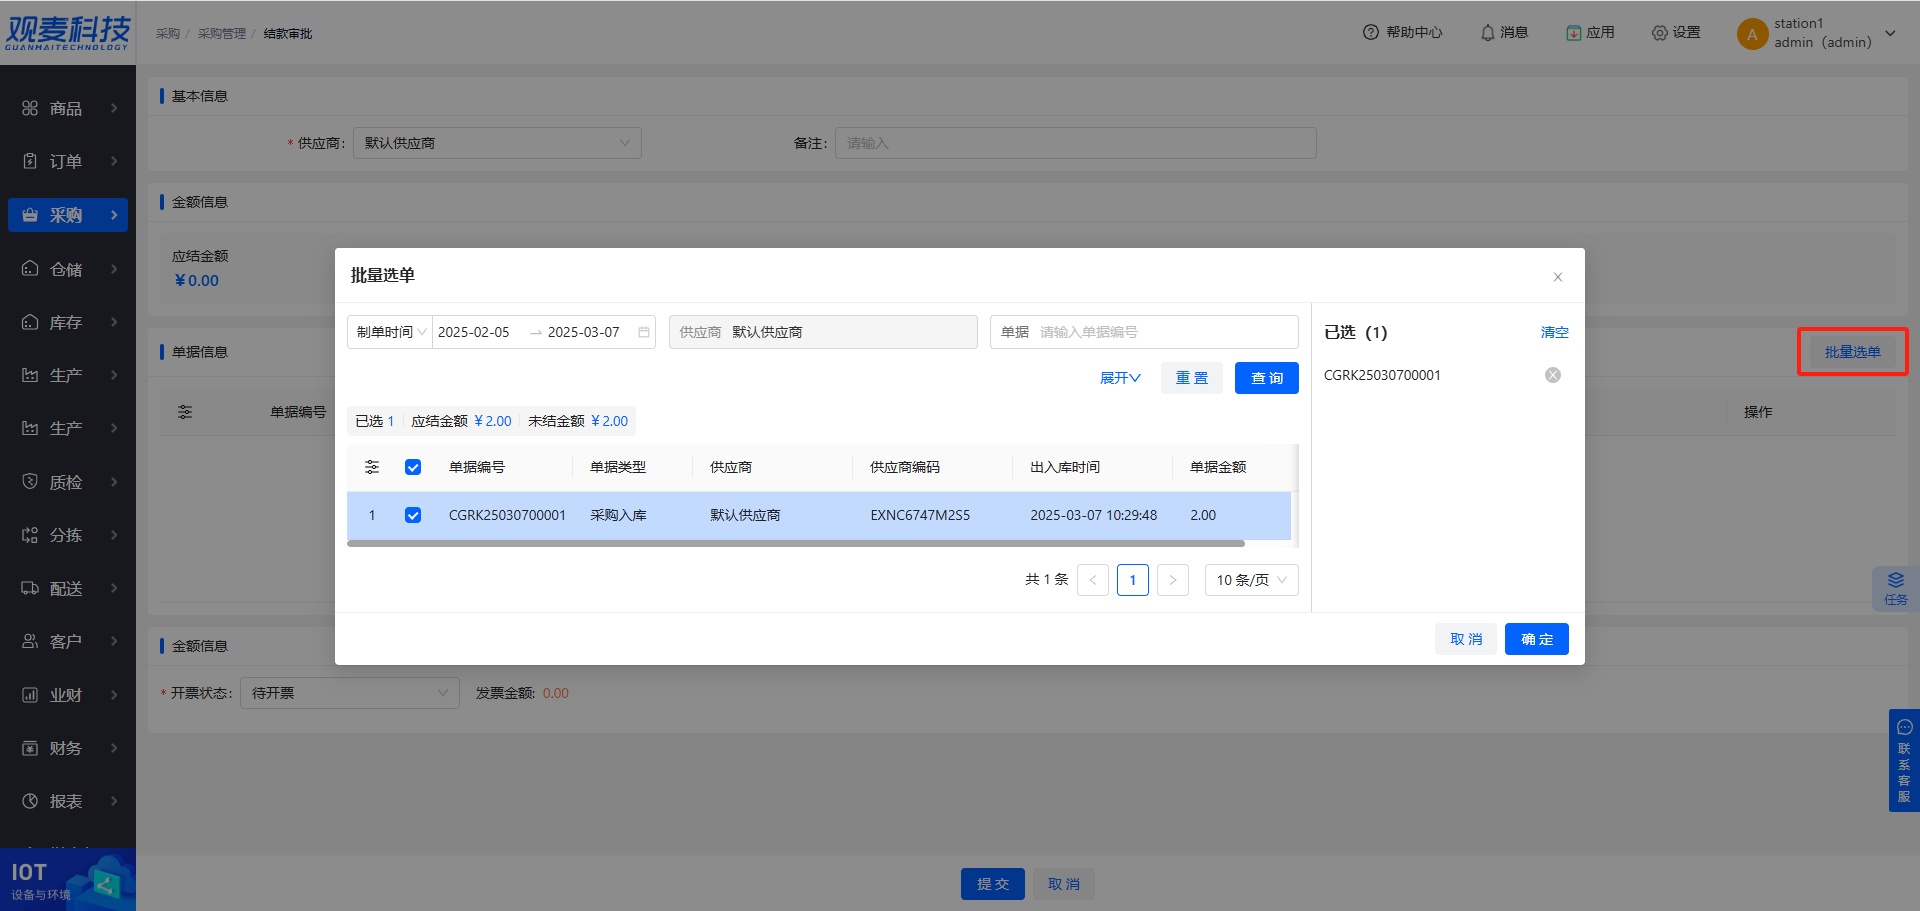The height and width of the screenshot is (911, 1920).
Task: Click the 库存 sidebar icon
Action: pos(30,322)
